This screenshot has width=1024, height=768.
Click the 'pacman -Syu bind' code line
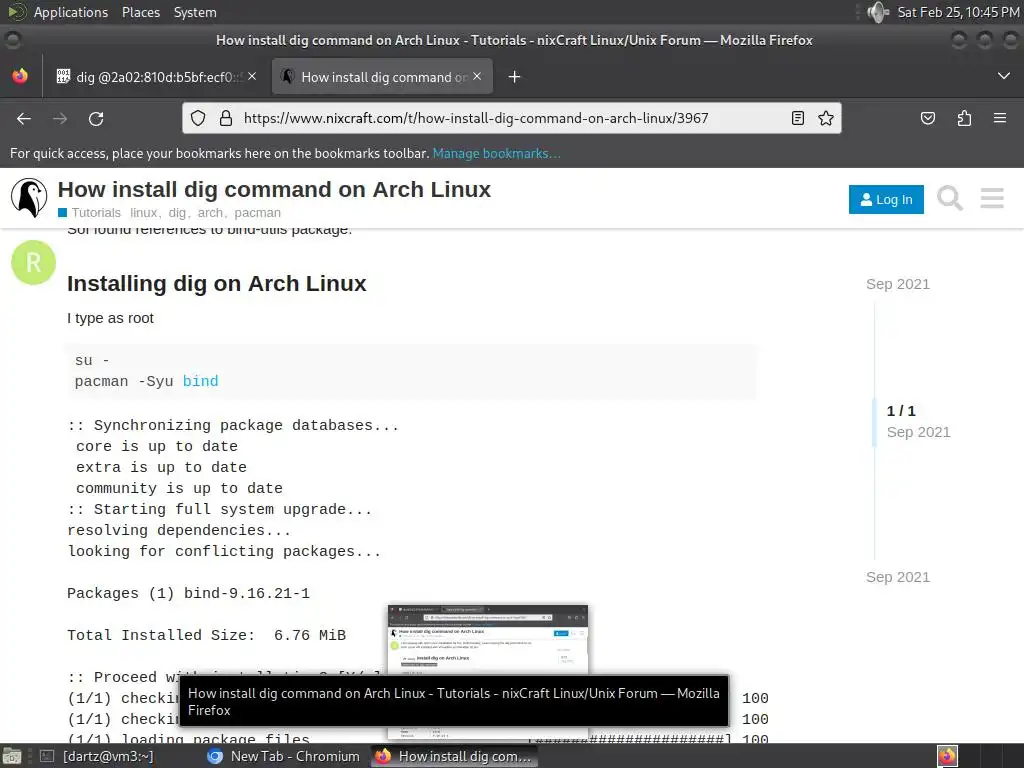(146, 381)
